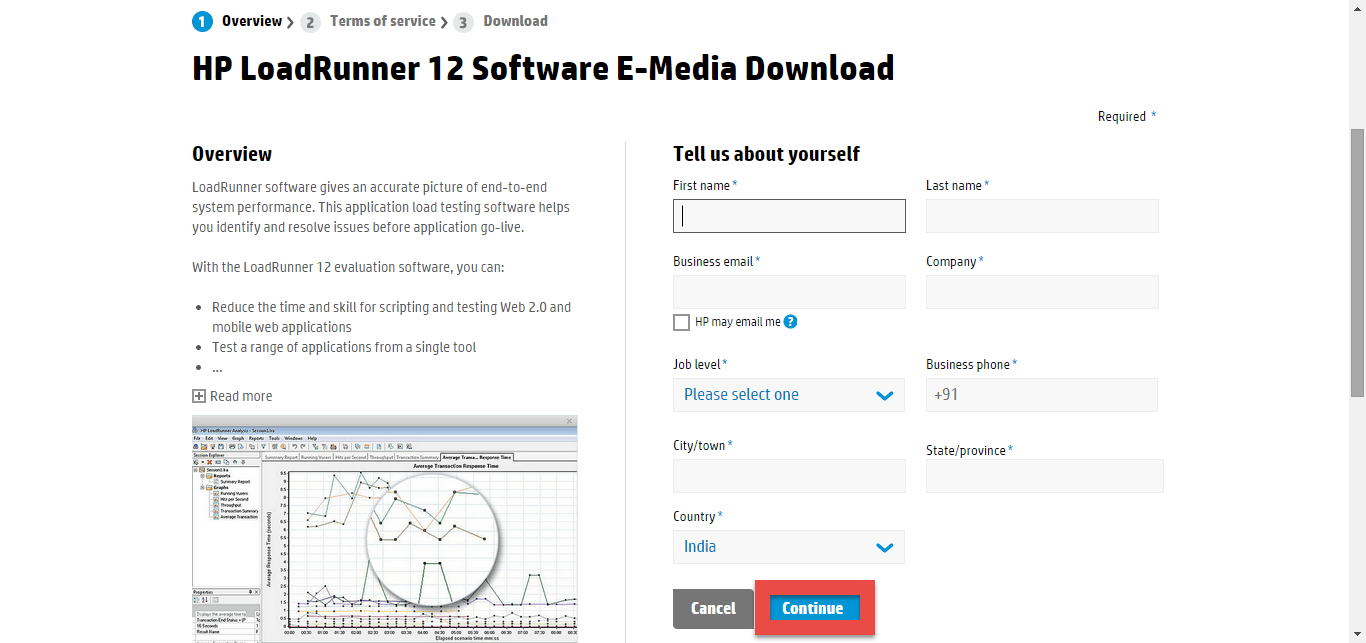Click the Job level dropdown arrow icon
The height and width of the screenshot is (643, 1366).
click(x=884, y=395)
